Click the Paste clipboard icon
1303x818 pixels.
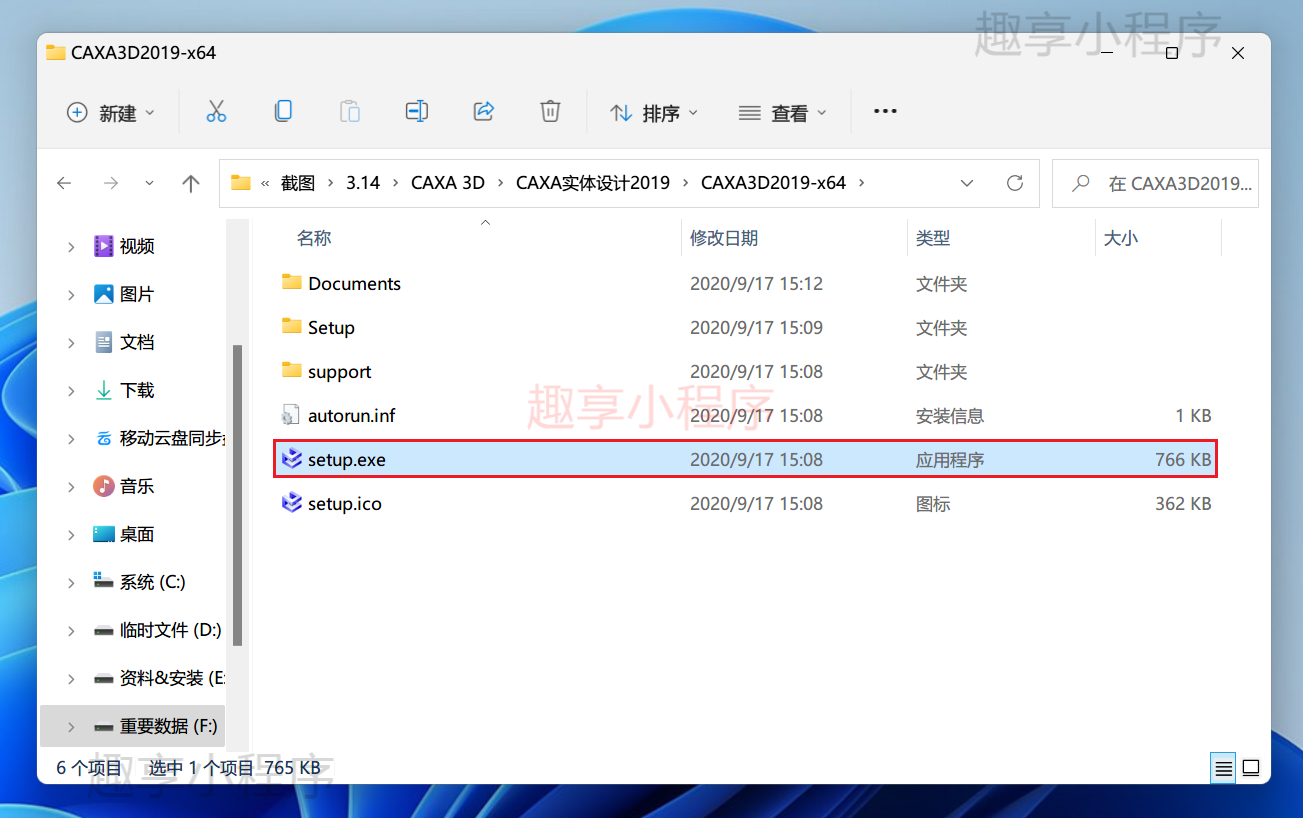click(x=350, y=112)
